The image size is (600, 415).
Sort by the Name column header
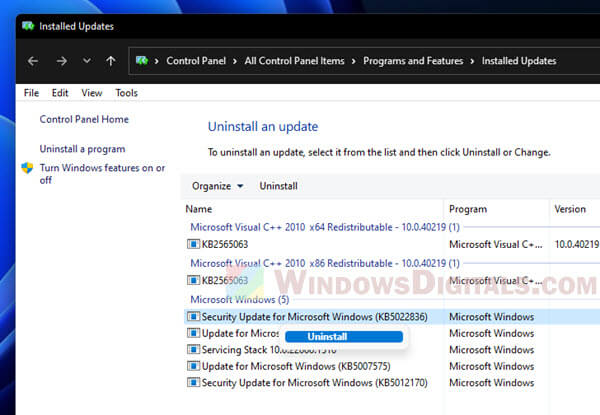coord(199,209)
